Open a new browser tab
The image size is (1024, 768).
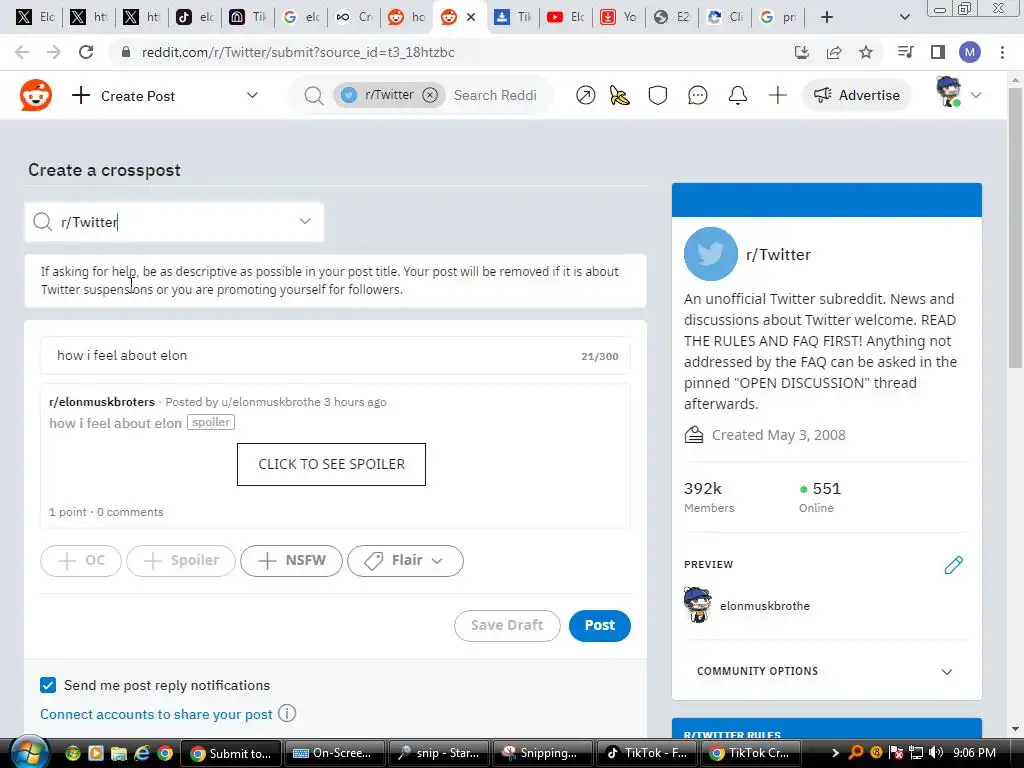827,17
